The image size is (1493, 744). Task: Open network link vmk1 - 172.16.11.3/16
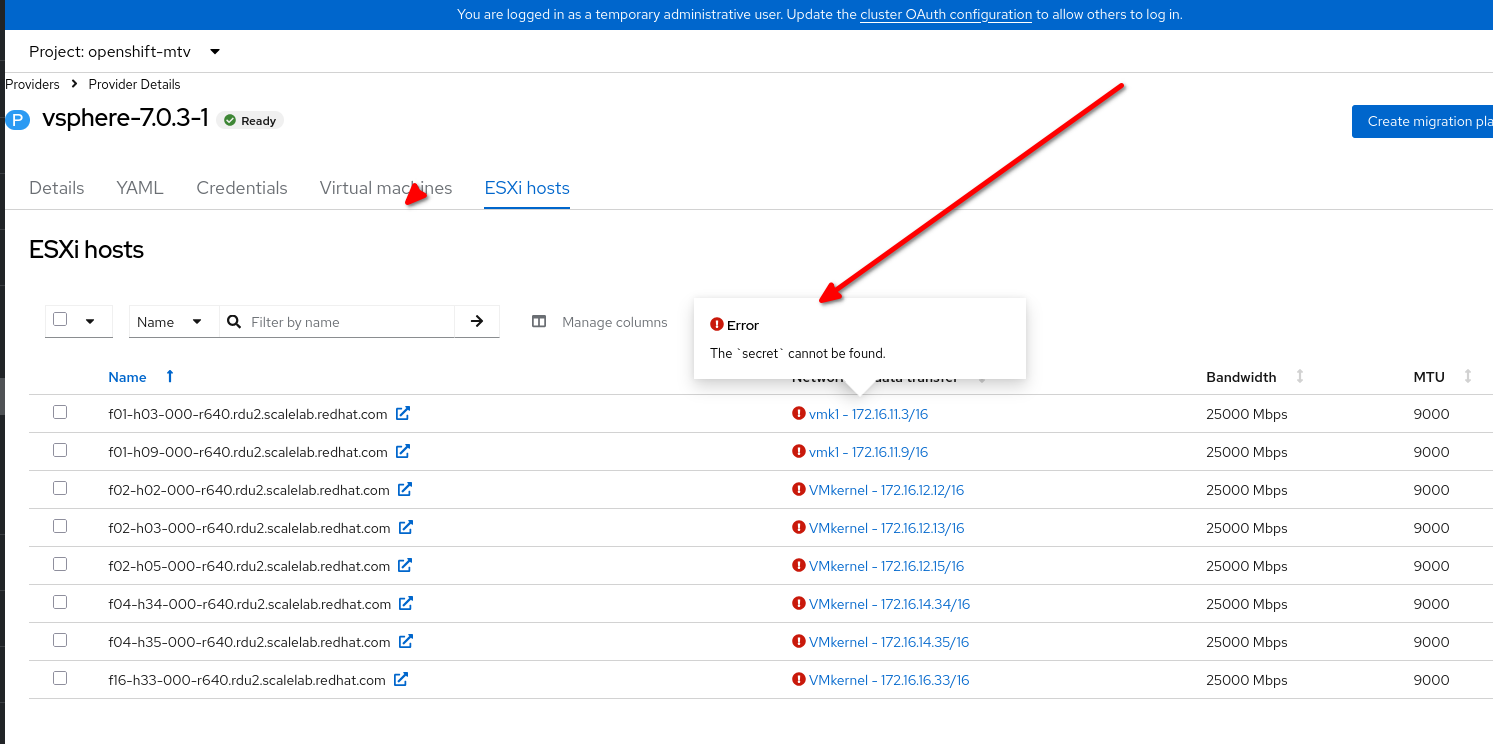coord(868,414)
